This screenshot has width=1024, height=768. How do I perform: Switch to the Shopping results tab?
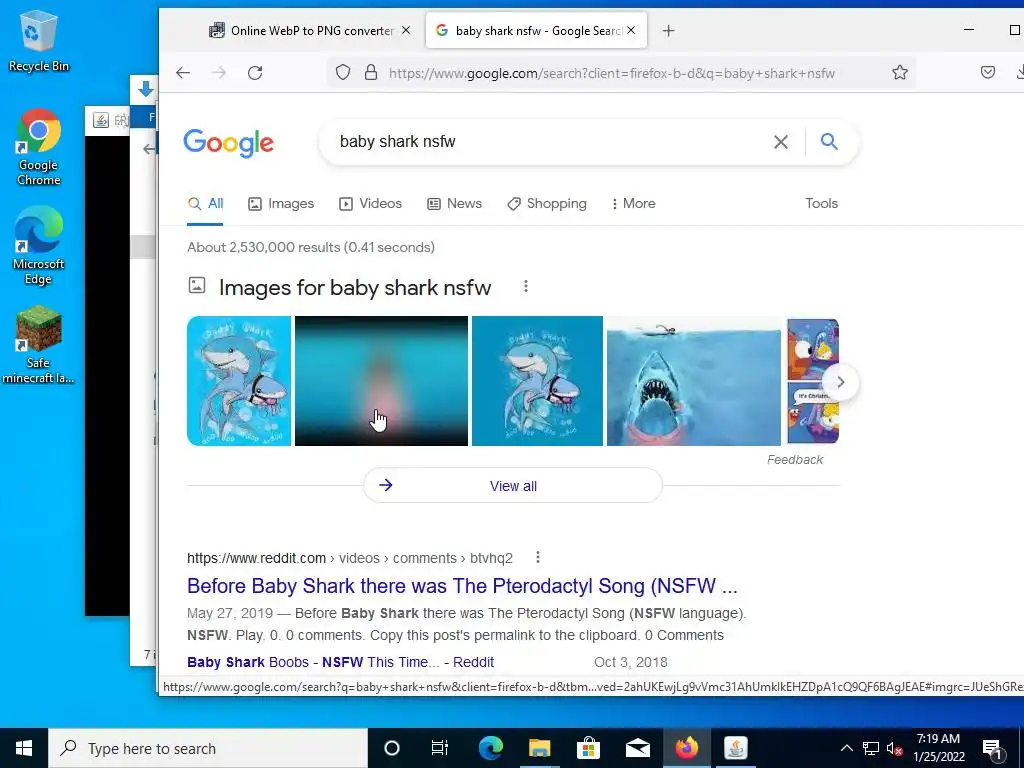(x=547, y=204)
